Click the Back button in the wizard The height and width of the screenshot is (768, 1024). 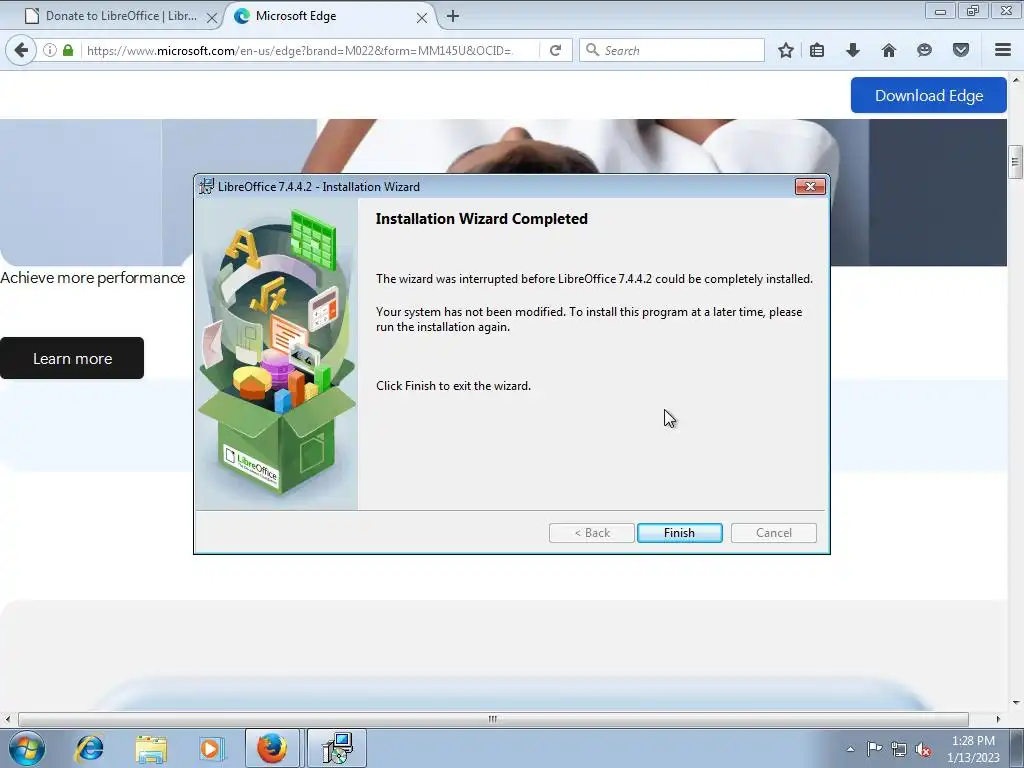[x=592, y=533]
